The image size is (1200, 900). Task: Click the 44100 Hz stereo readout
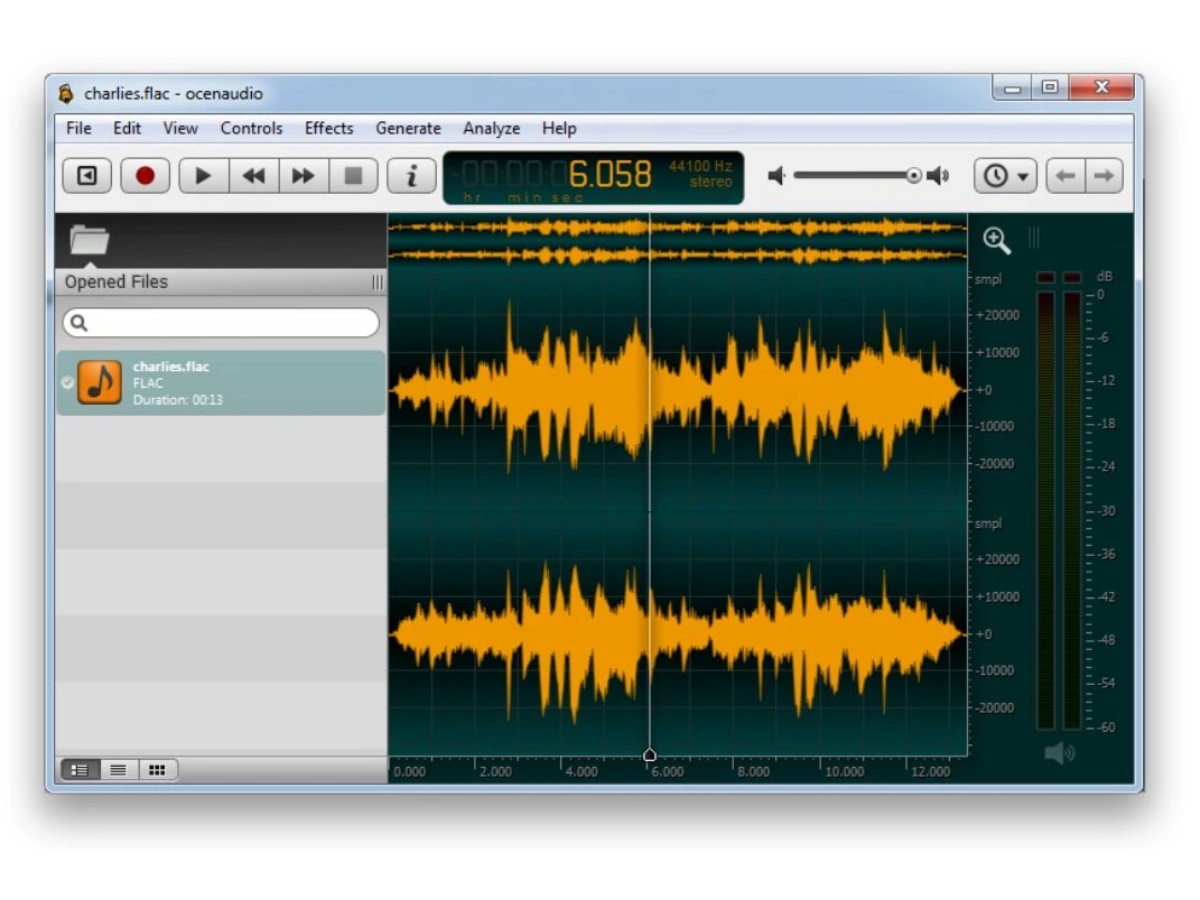click(700, 174)
